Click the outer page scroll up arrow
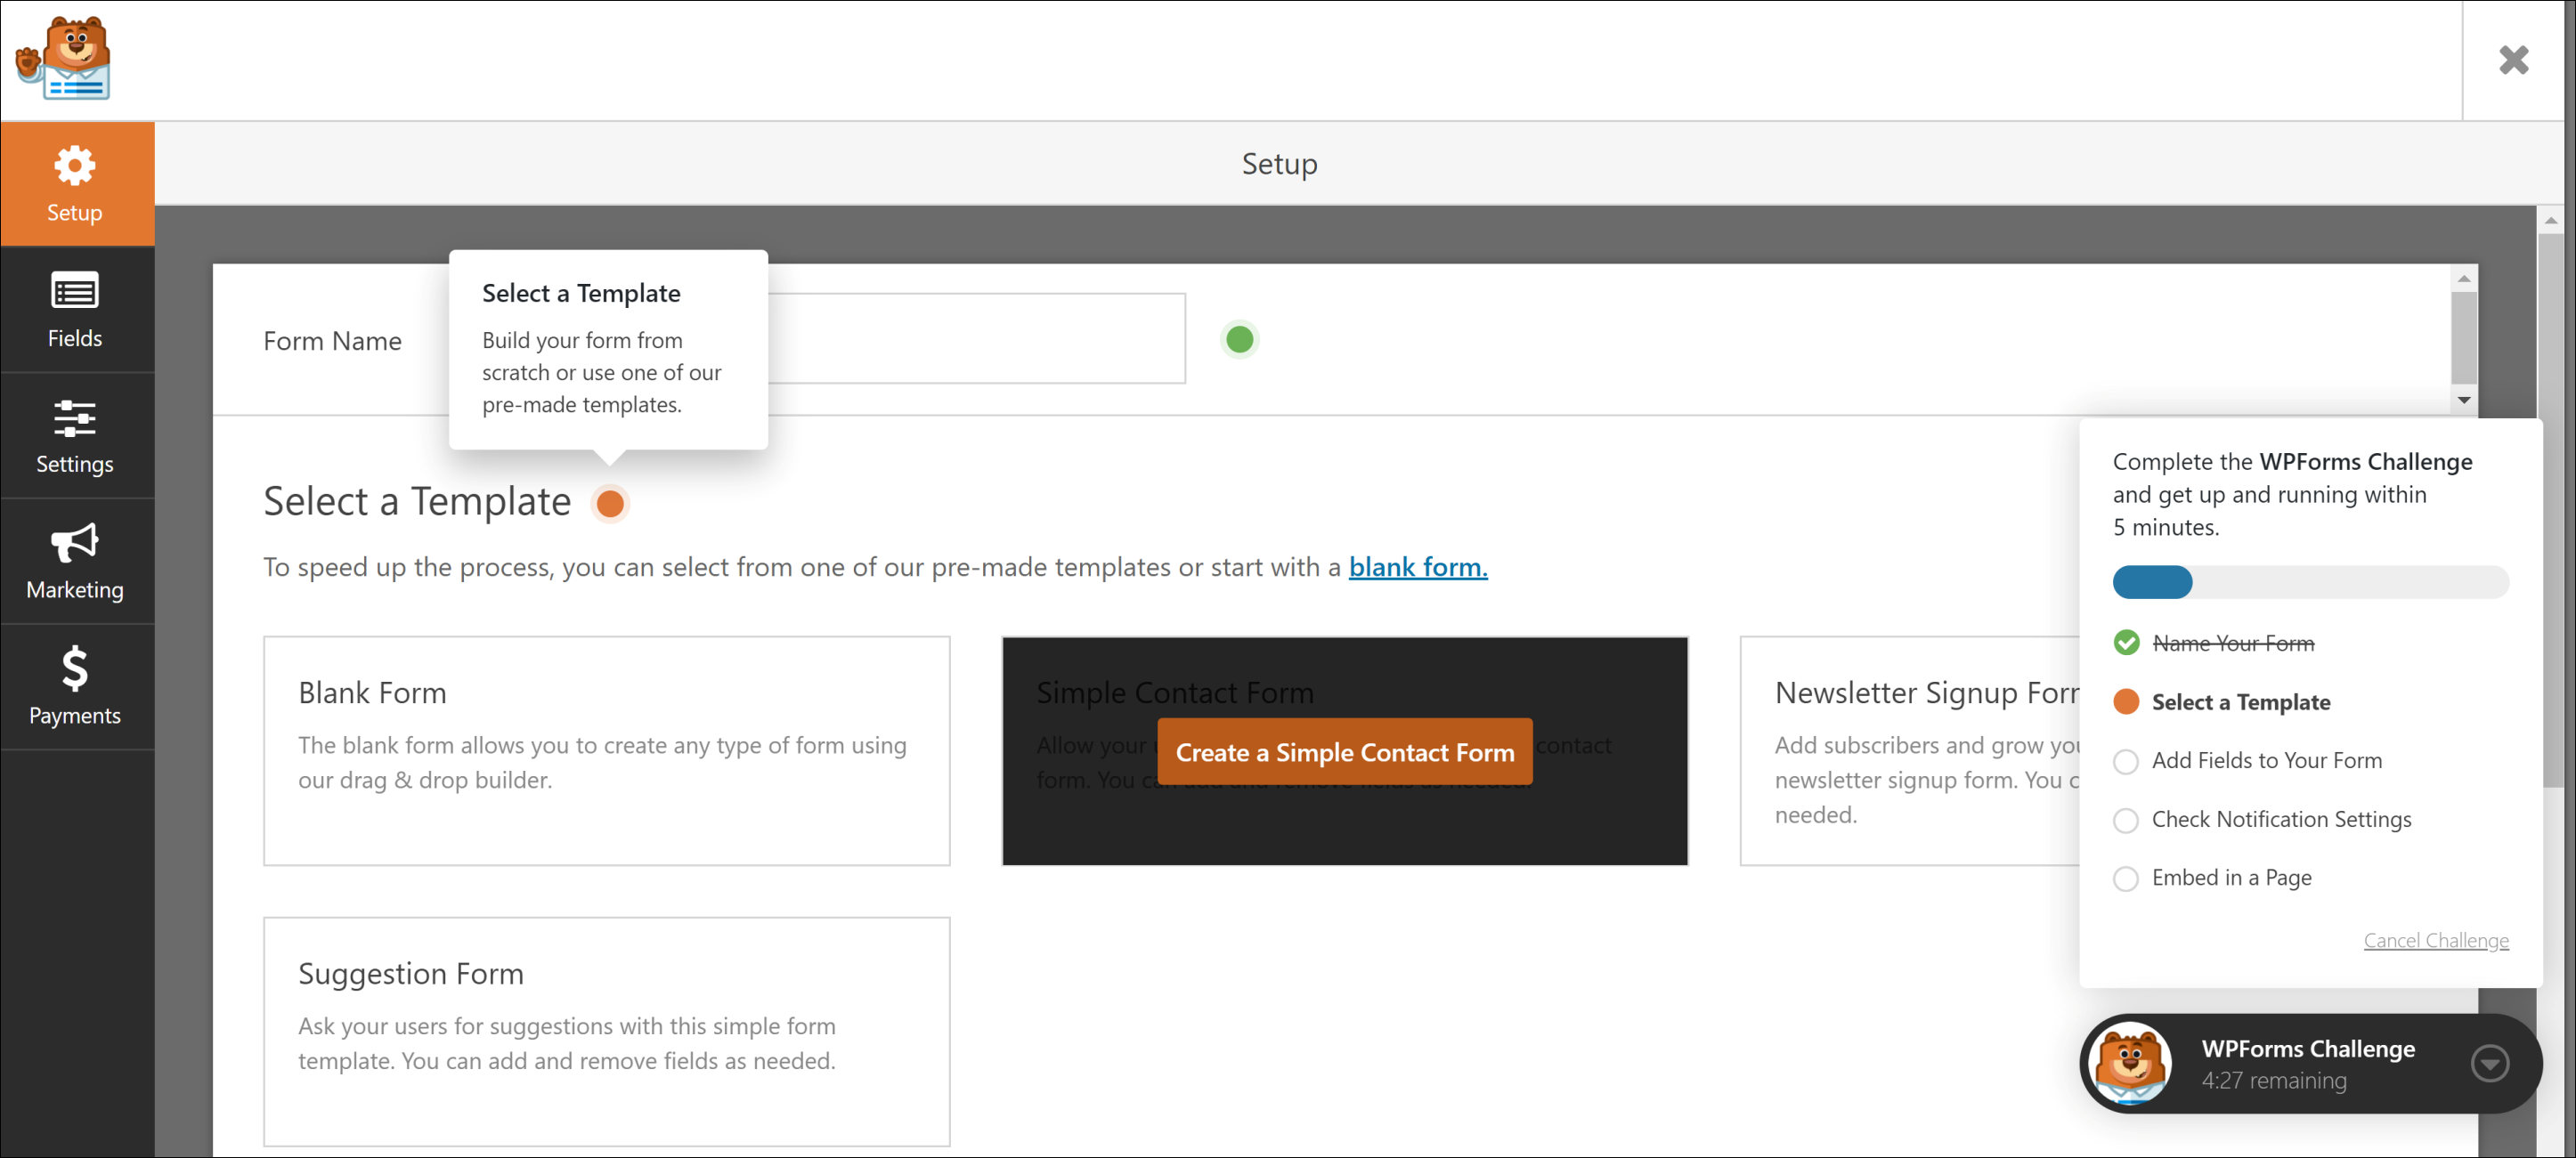This screenshot has width=2576, height=1158. coord(2550,220)
